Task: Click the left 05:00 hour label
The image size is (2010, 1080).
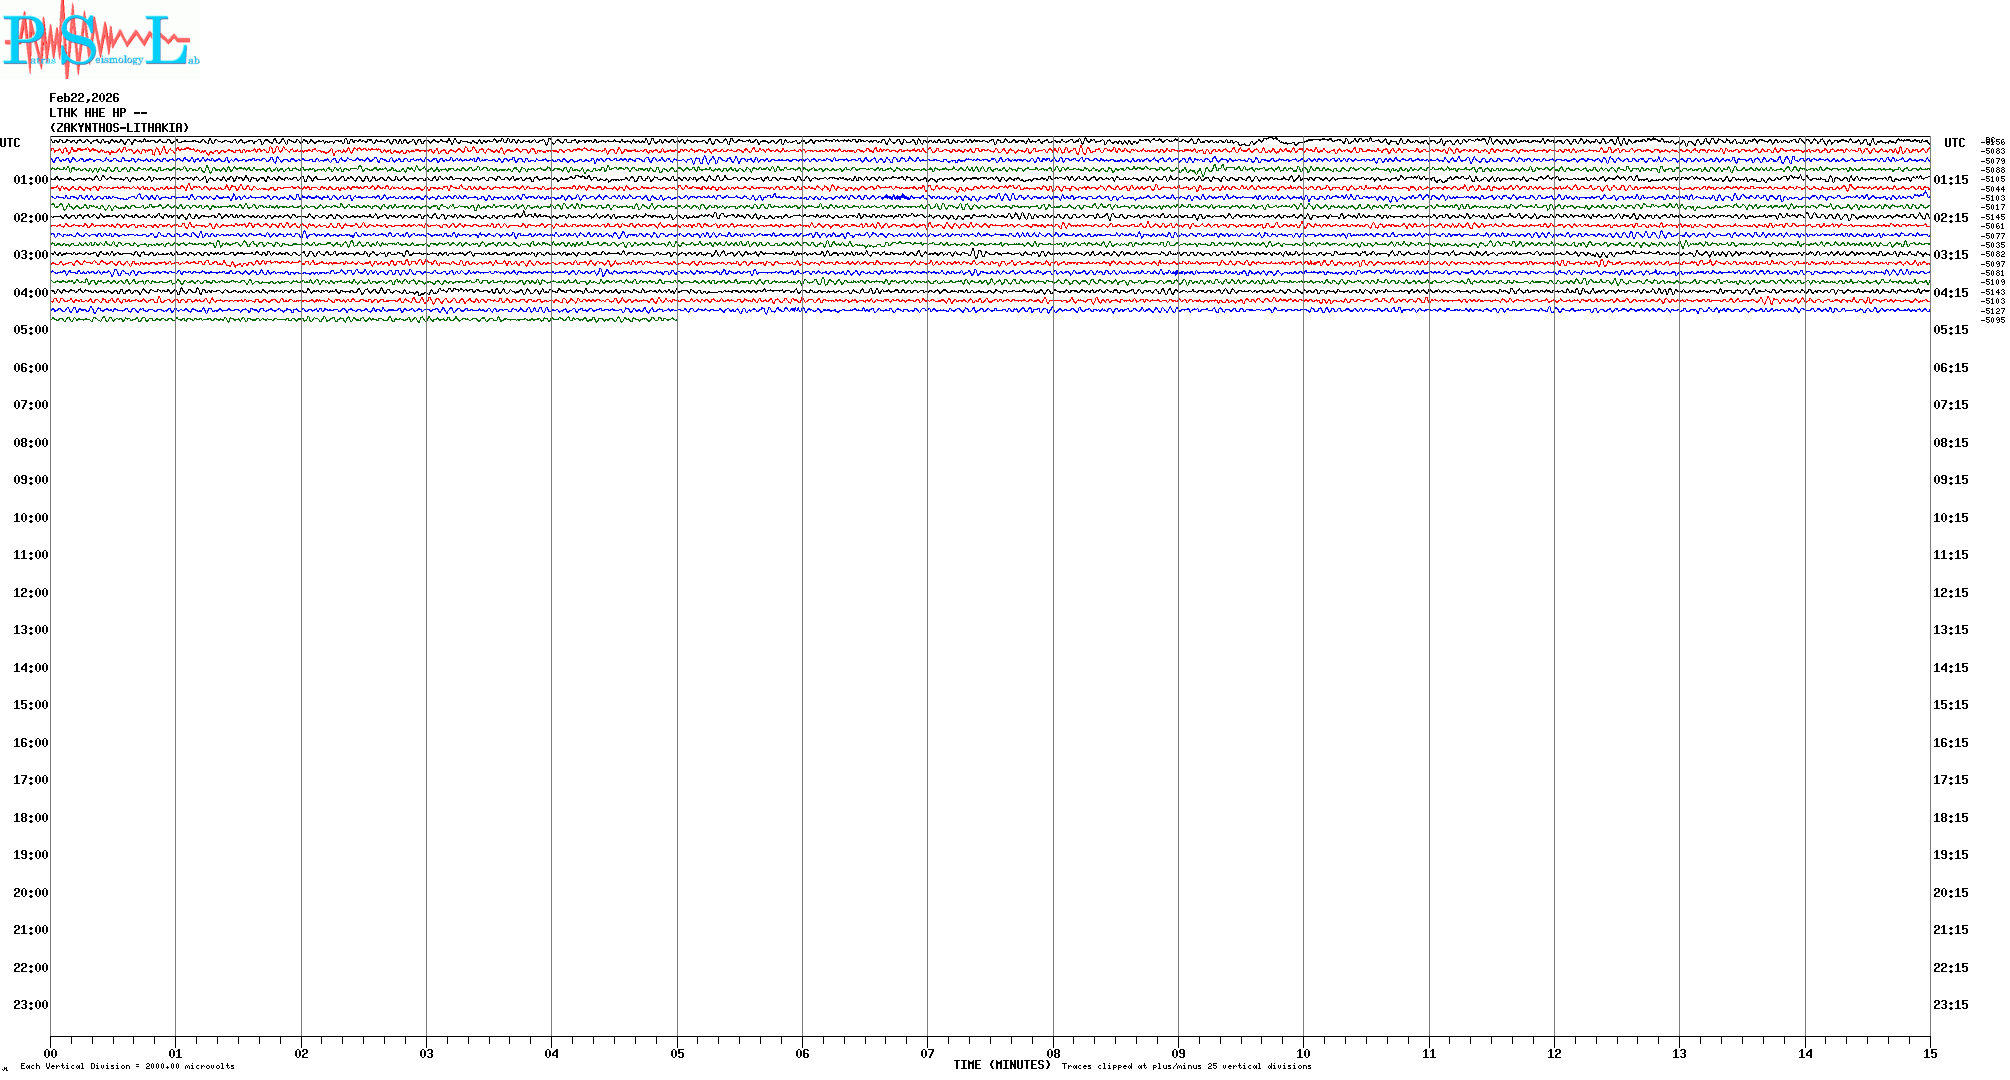Action: point(30,330)
